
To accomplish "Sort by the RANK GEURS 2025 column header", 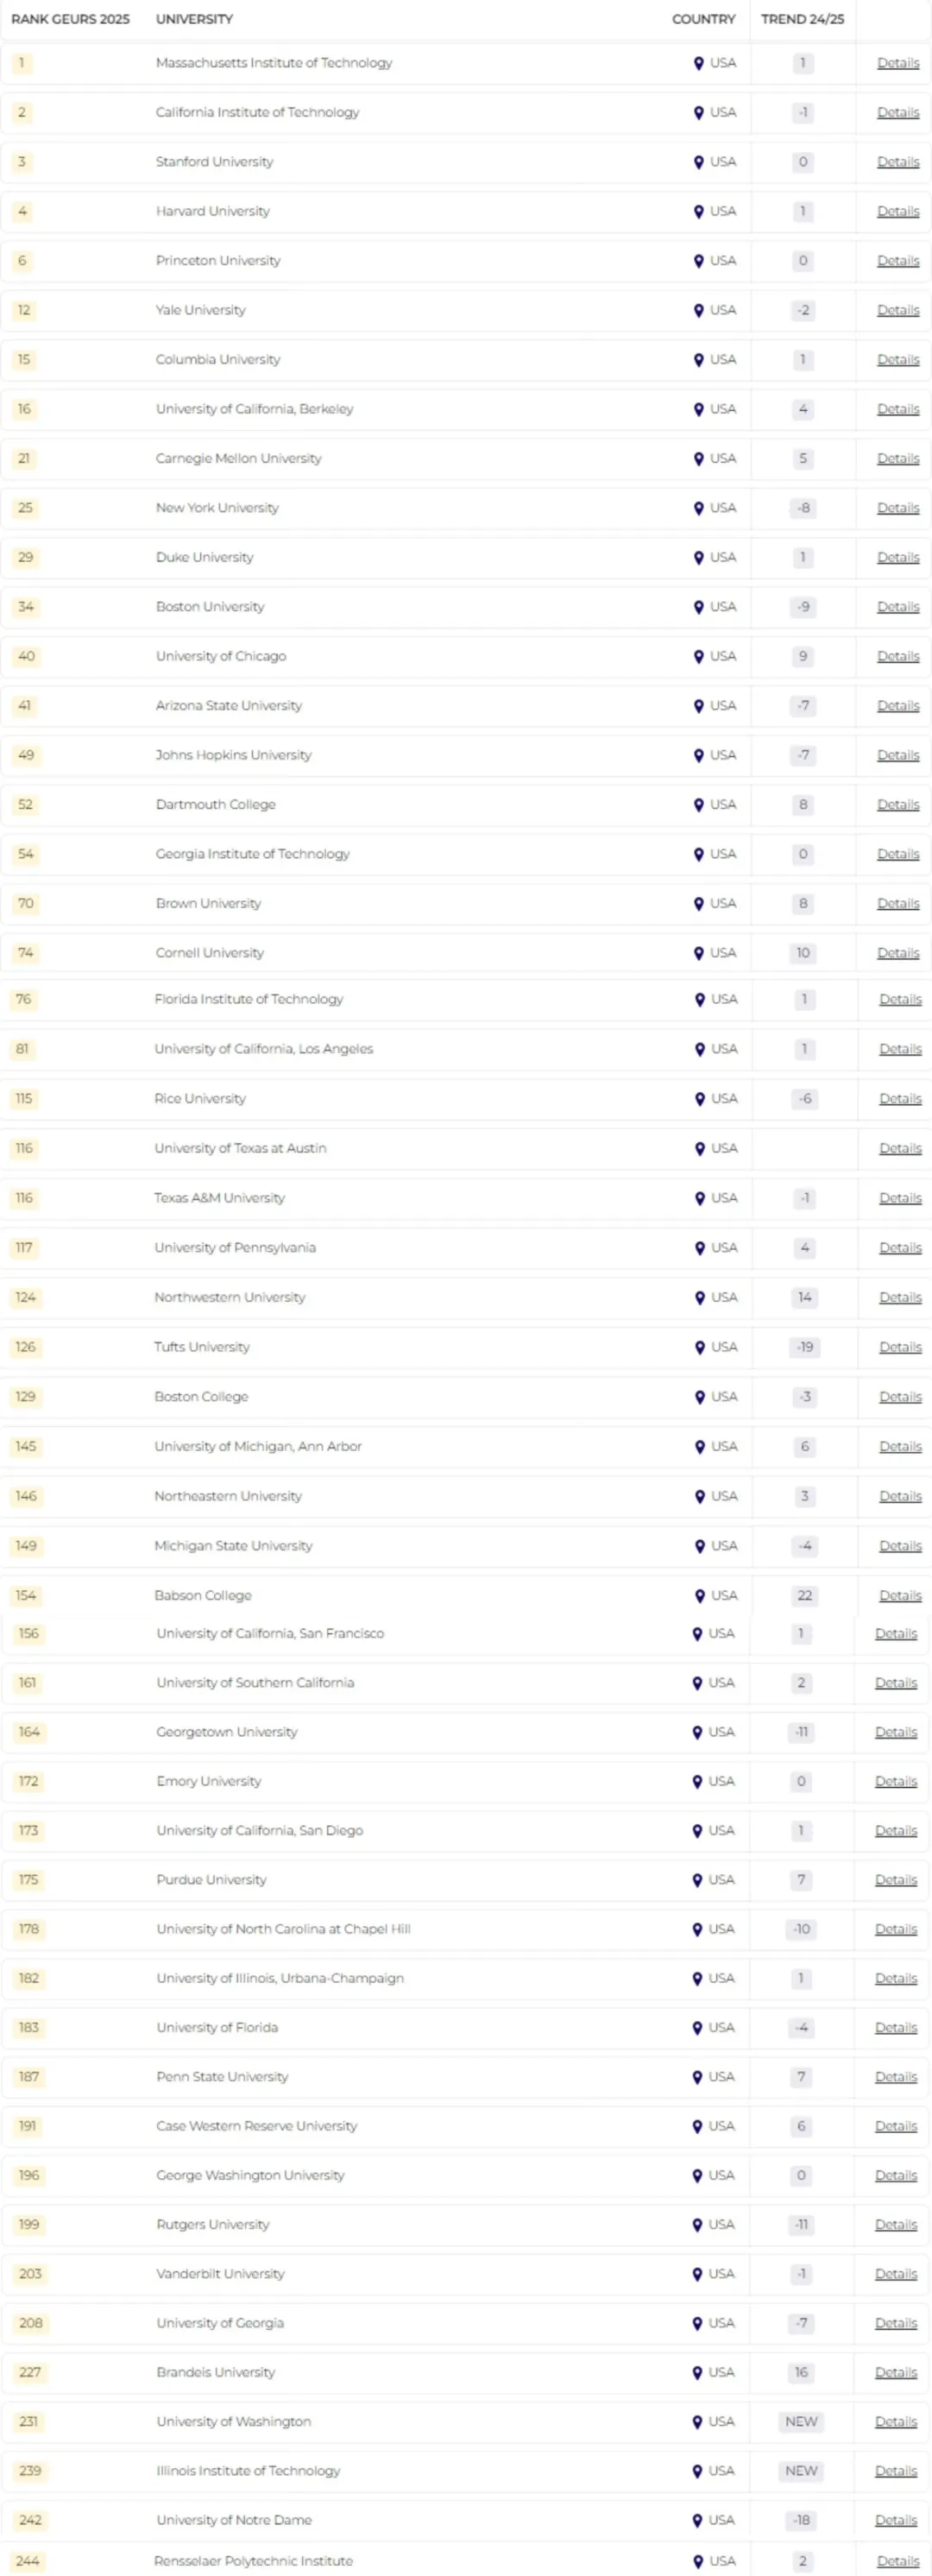I will click(71, 19).
